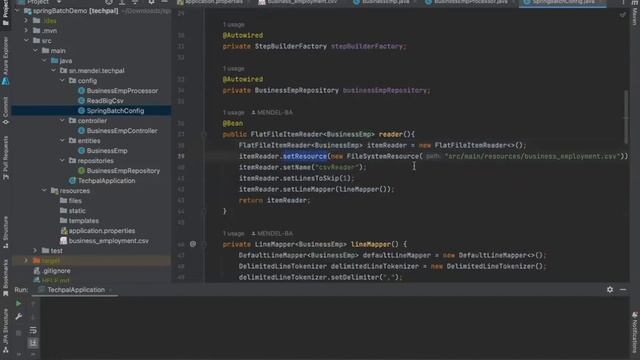
Task: Click the BusinessEmpProcessor class icon in tree
Action: 81,91
